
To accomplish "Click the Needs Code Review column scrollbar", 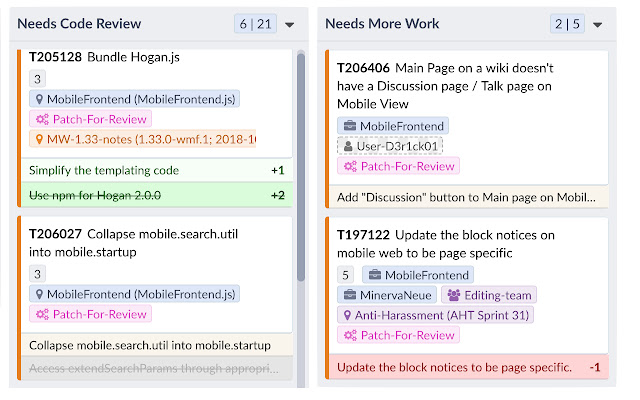I will pyautogui.click(x=301, y=167).
